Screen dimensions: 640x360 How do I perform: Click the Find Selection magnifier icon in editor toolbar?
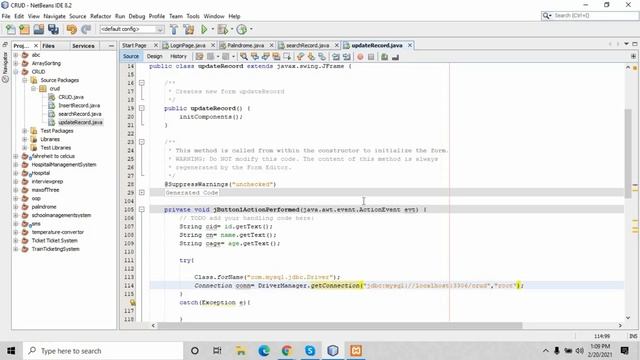[x=244, y=57]
